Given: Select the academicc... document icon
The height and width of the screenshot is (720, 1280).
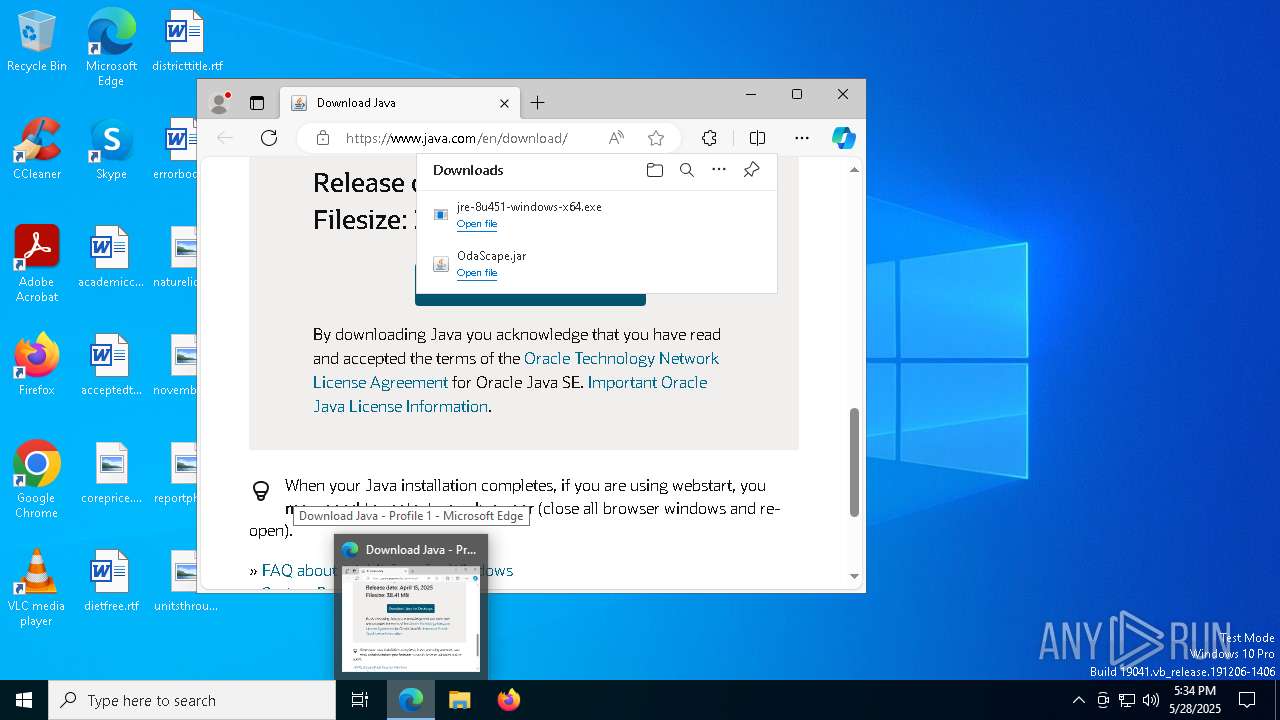Looking at the screenshot, I should [111, 257].
